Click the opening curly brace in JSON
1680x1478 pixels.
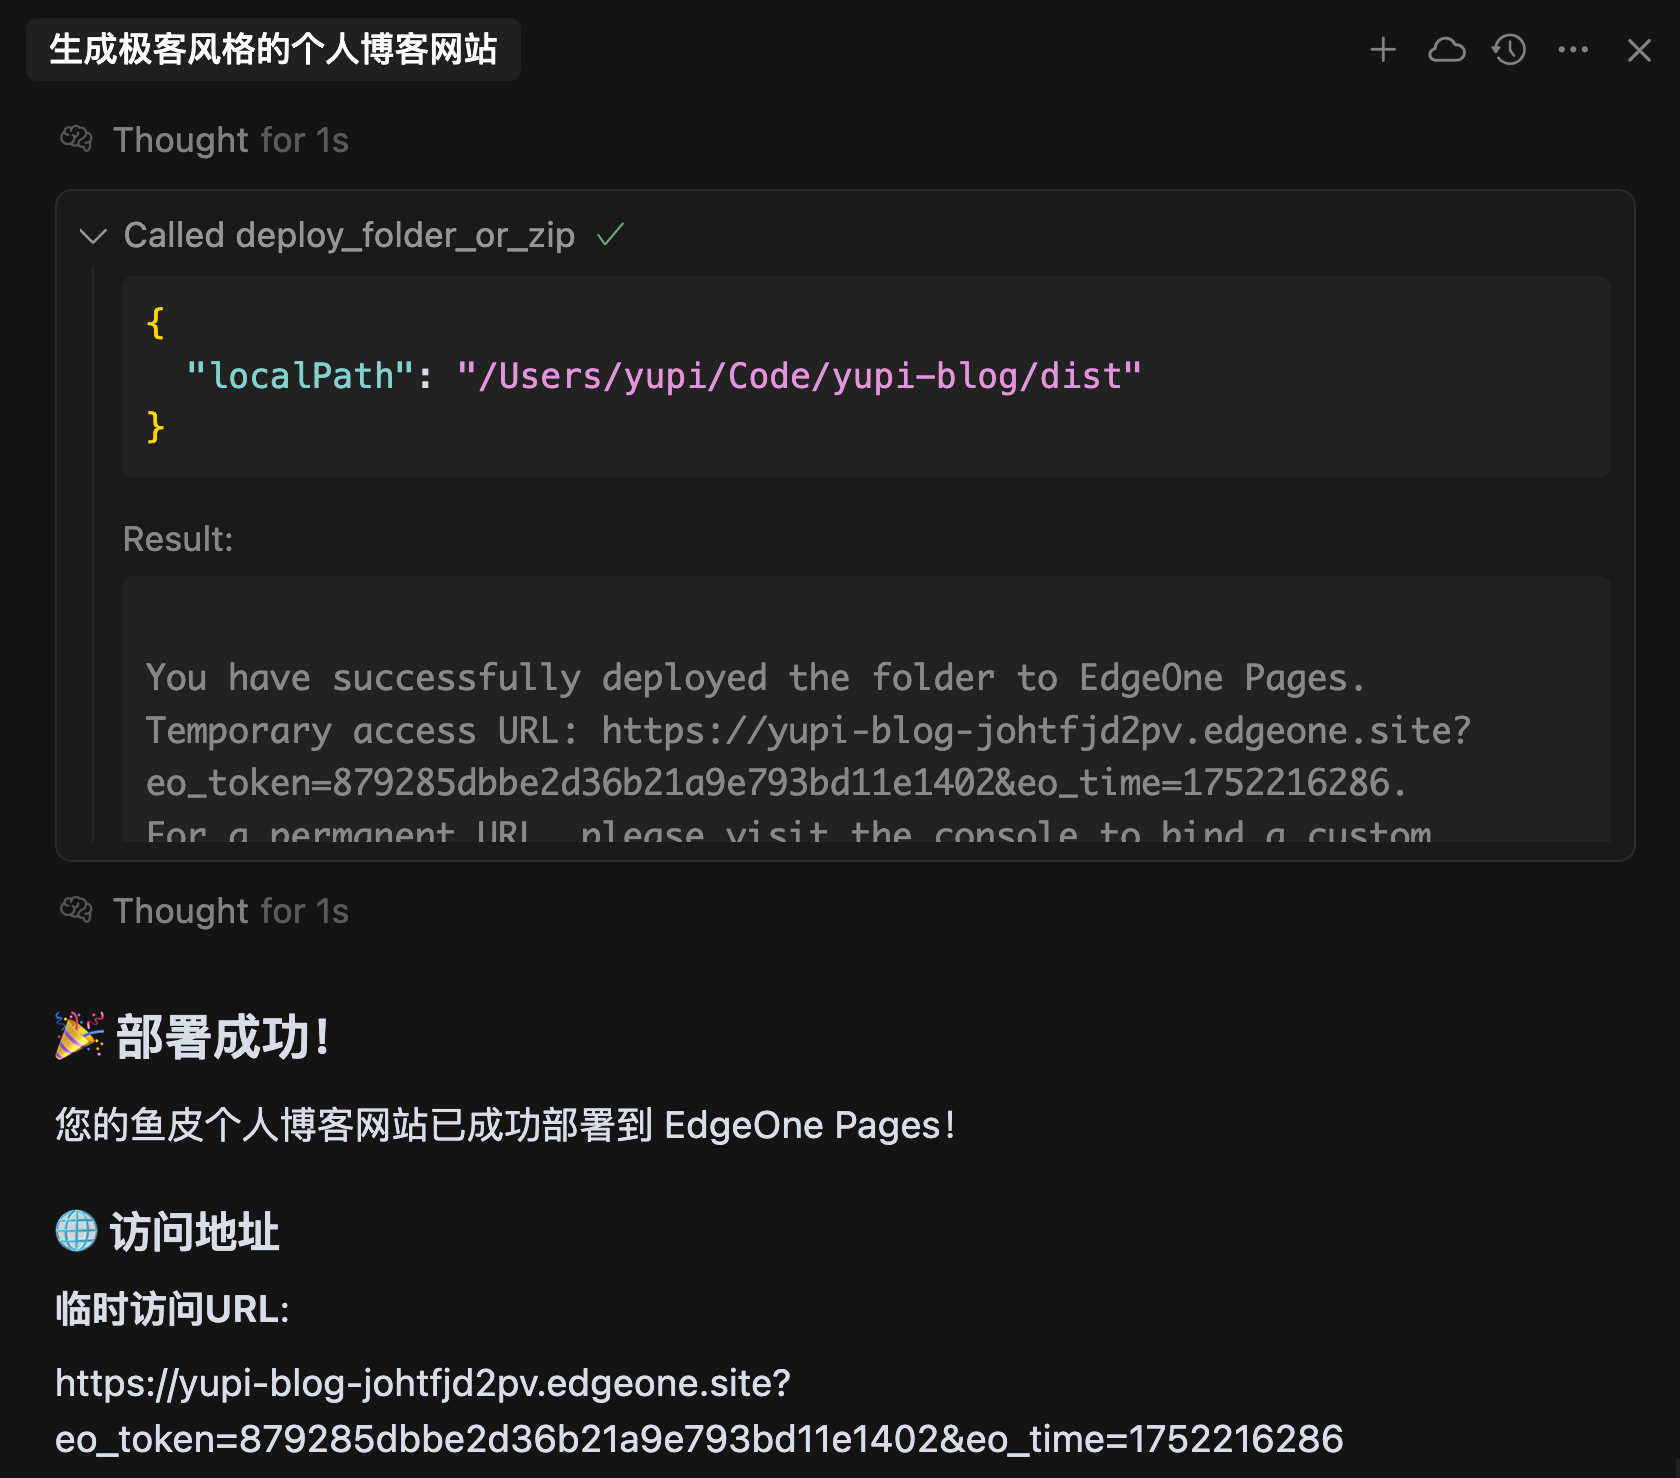(x=155, y=323)
